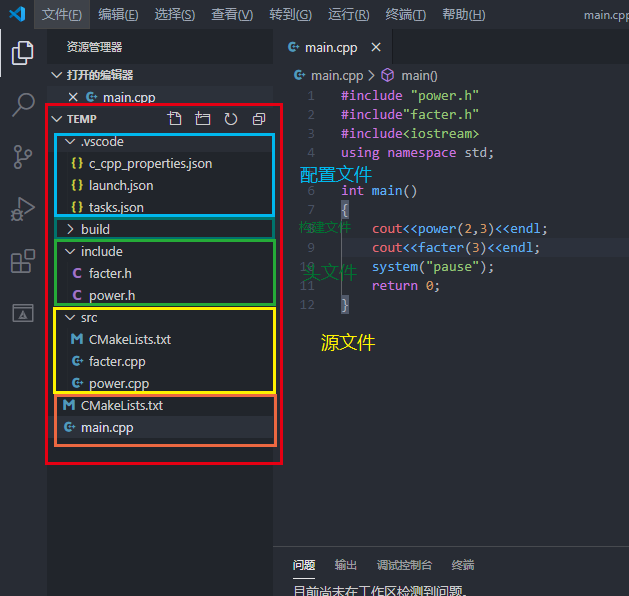Open the CMake sidebar view icon

coord(22,313)
